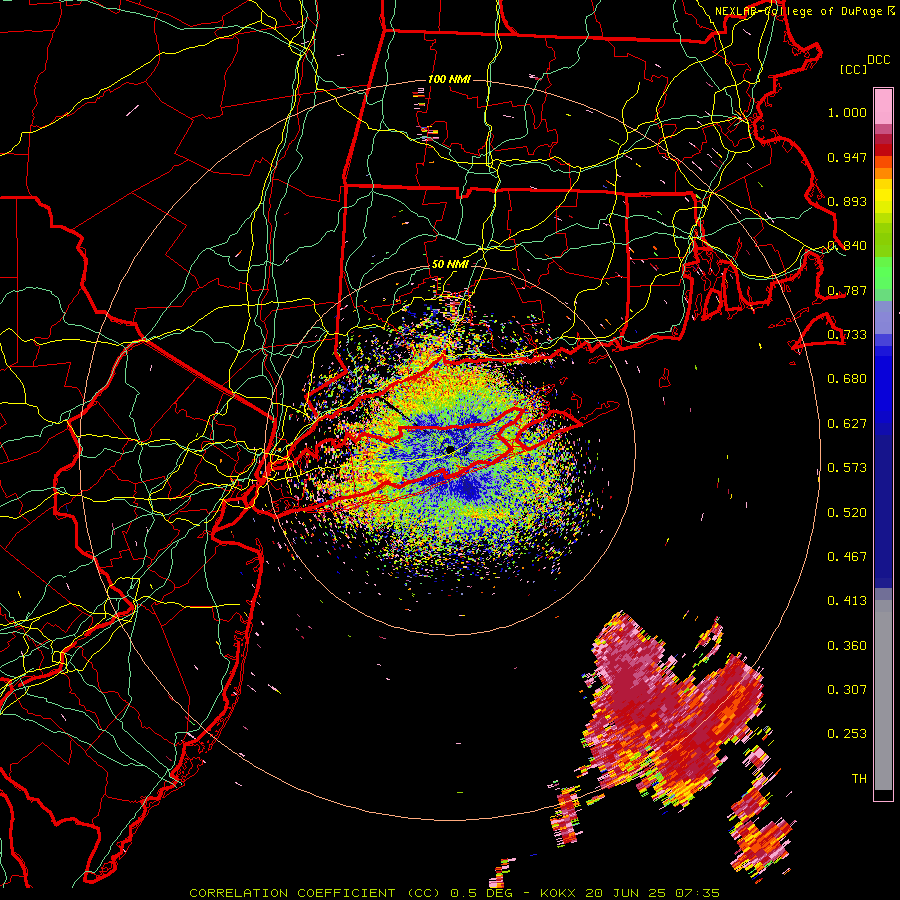Viewport: 900px width, 900px height.
Task: Pick the black box at the color bar bottom
Action: click(x=883, y=795)
